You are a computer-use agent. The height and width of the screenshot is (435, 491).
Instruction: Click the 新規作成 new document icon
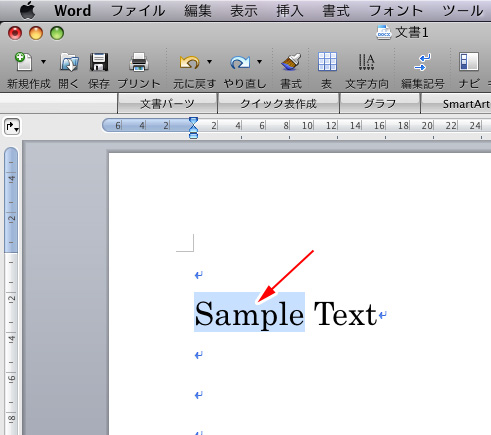pyautogui.click(x=24, y=62)
